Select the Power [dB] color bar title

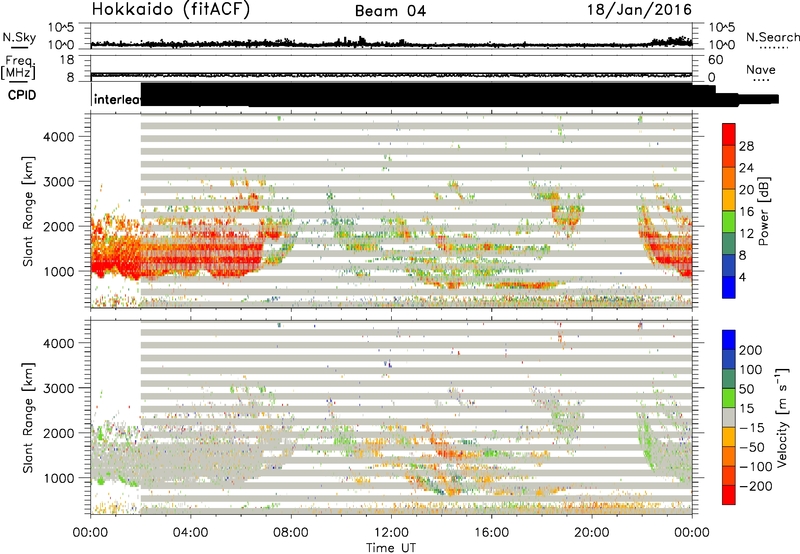764,211
